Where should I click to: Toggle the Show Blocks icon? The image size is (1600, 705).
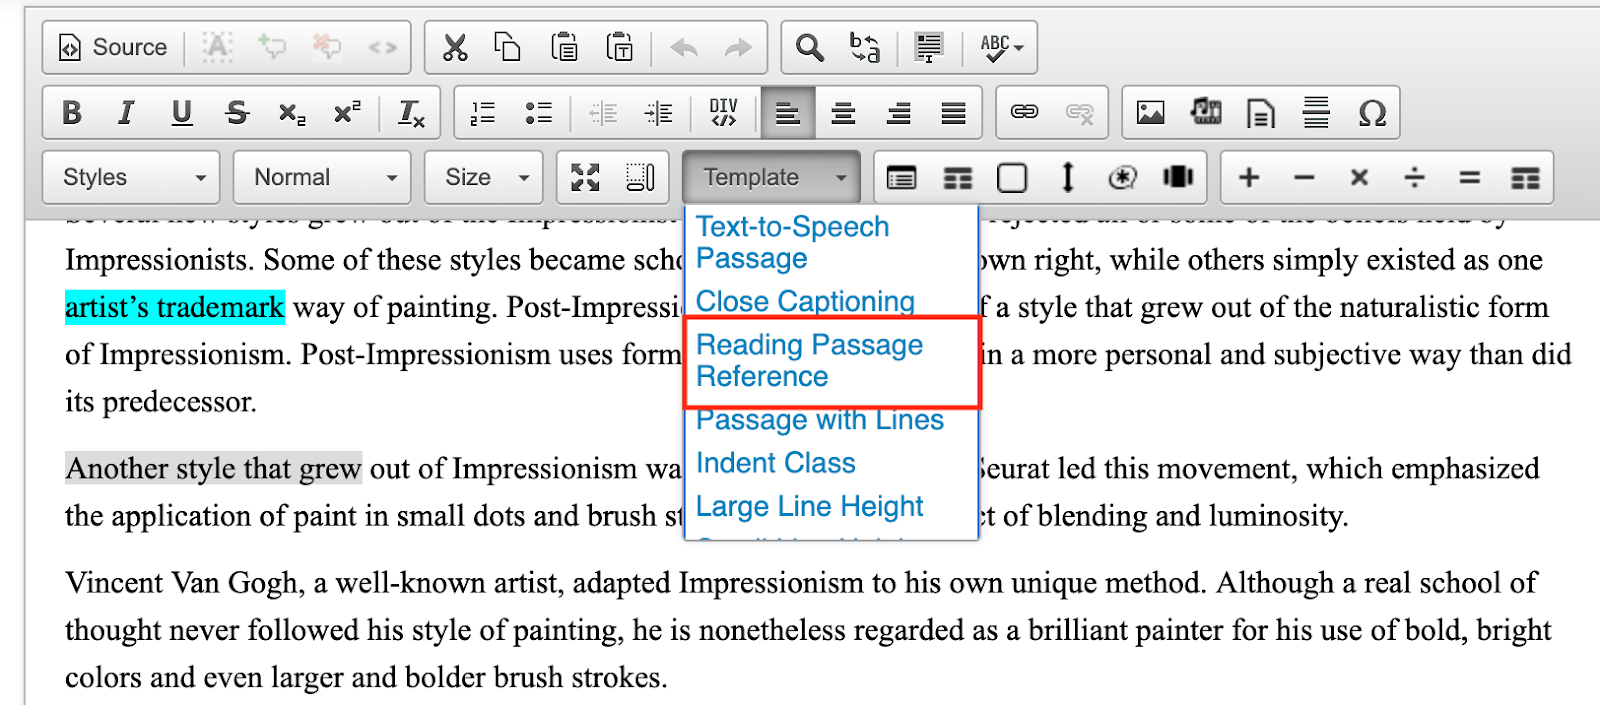[x=640, y=177]
